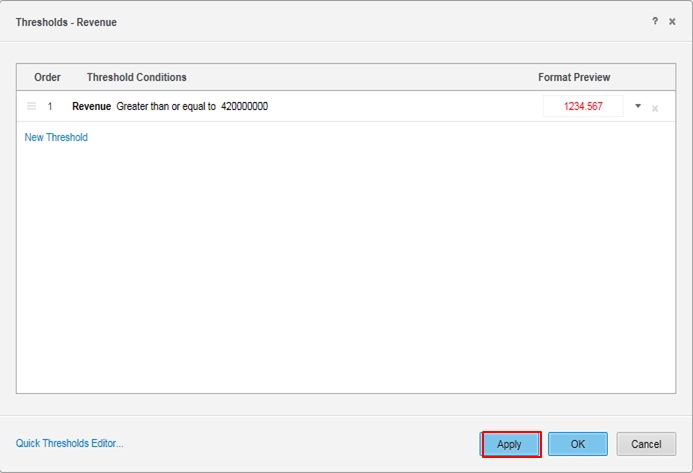Click the Order column header

coord(47,77)
